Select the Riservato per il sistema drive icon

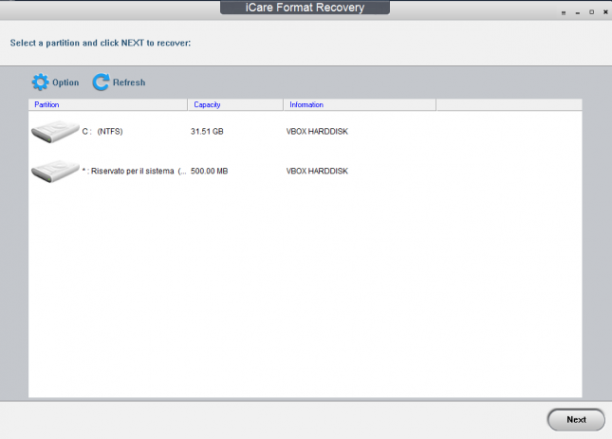pyautogui.click(x=55, y=171)
